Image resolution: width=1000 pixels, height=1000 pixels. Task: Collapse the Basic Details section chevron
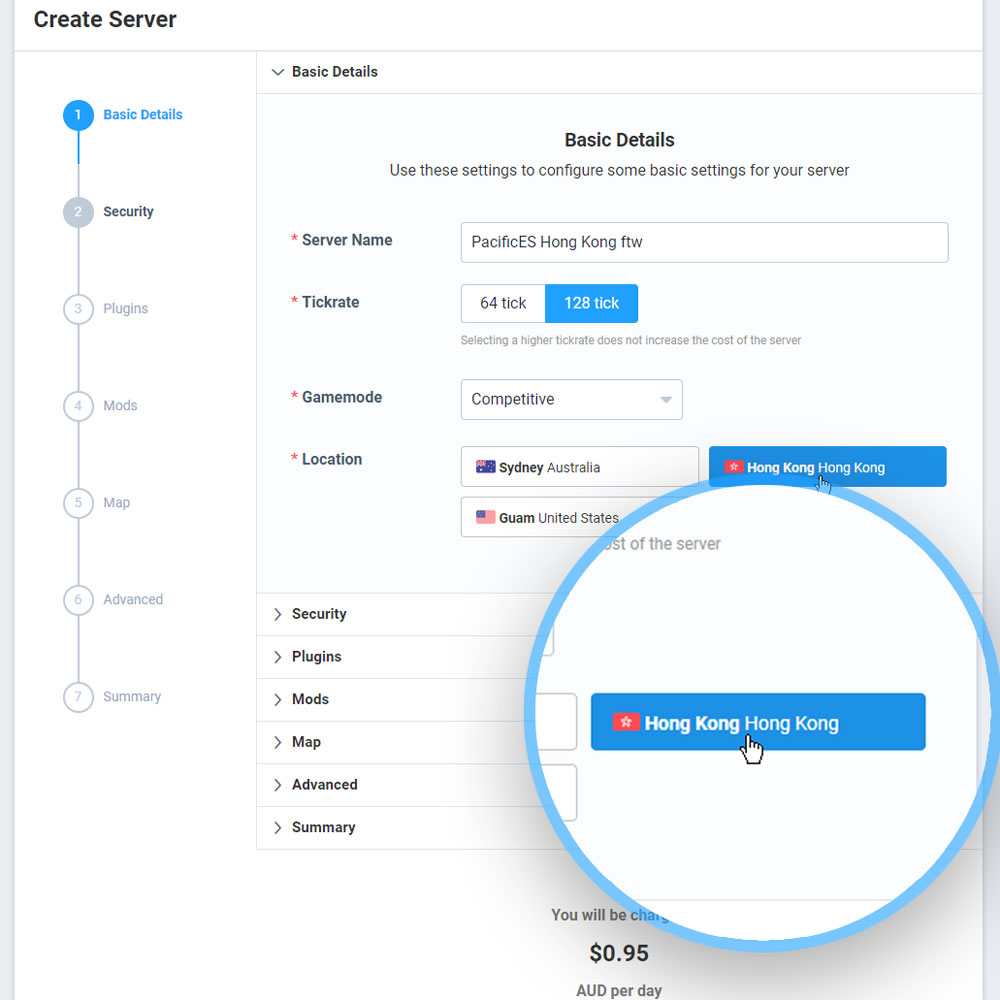tap(277, 72)
